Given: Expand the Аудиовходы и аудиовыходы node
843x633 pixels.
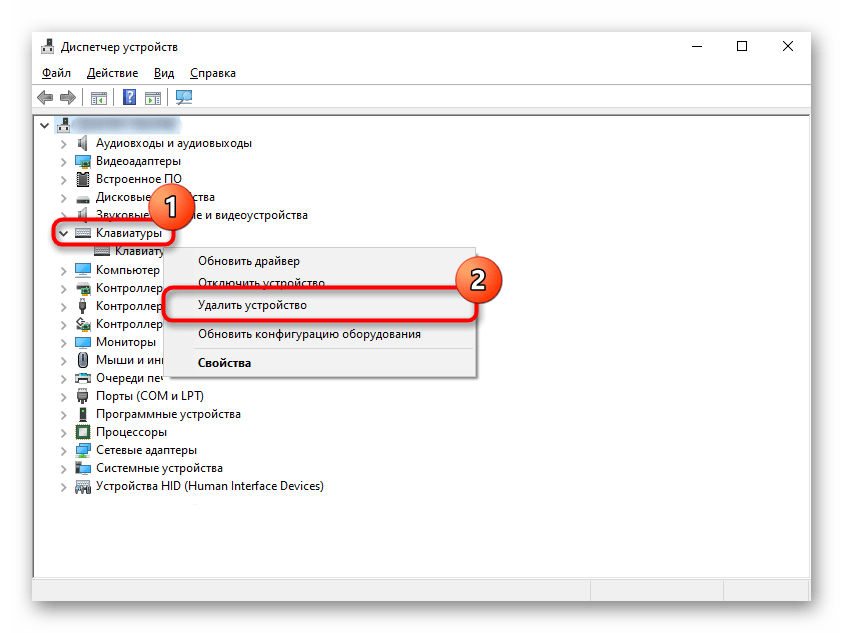Looking at the screenshot, I should point(64,143).
